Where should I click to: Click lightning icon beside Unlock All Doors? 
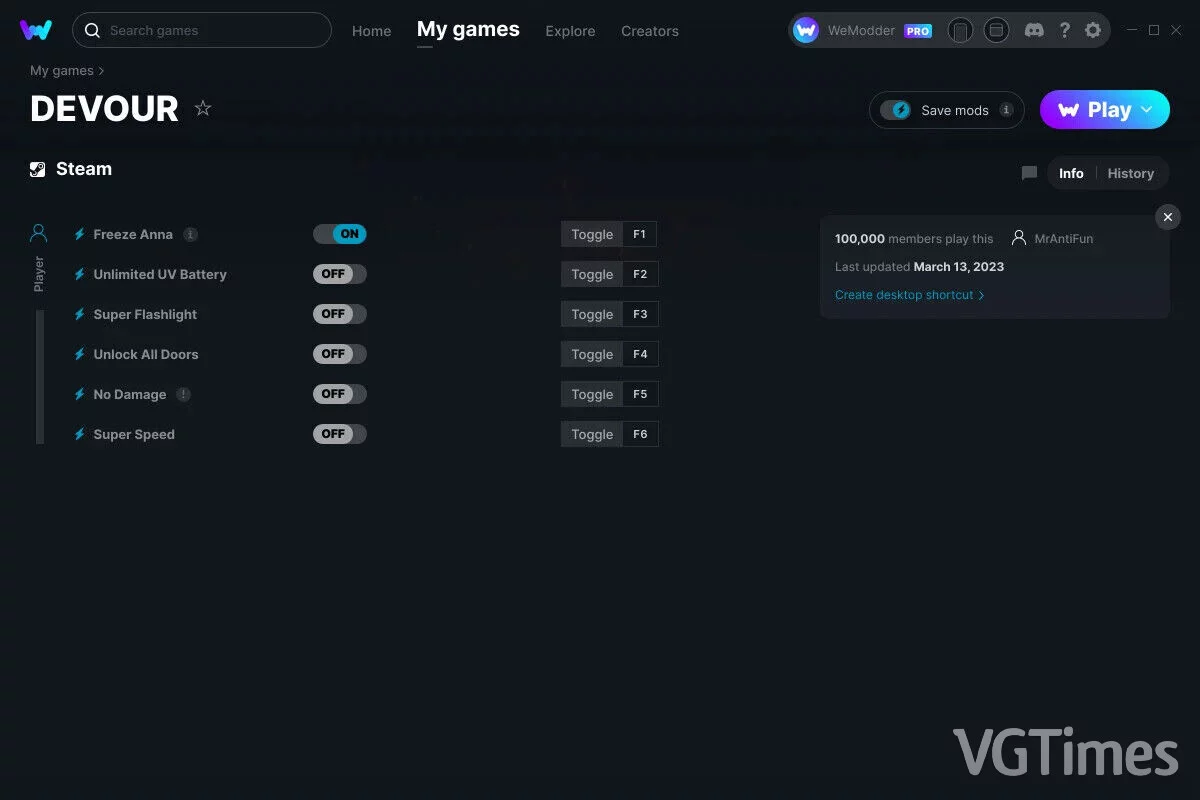point(80,354)
